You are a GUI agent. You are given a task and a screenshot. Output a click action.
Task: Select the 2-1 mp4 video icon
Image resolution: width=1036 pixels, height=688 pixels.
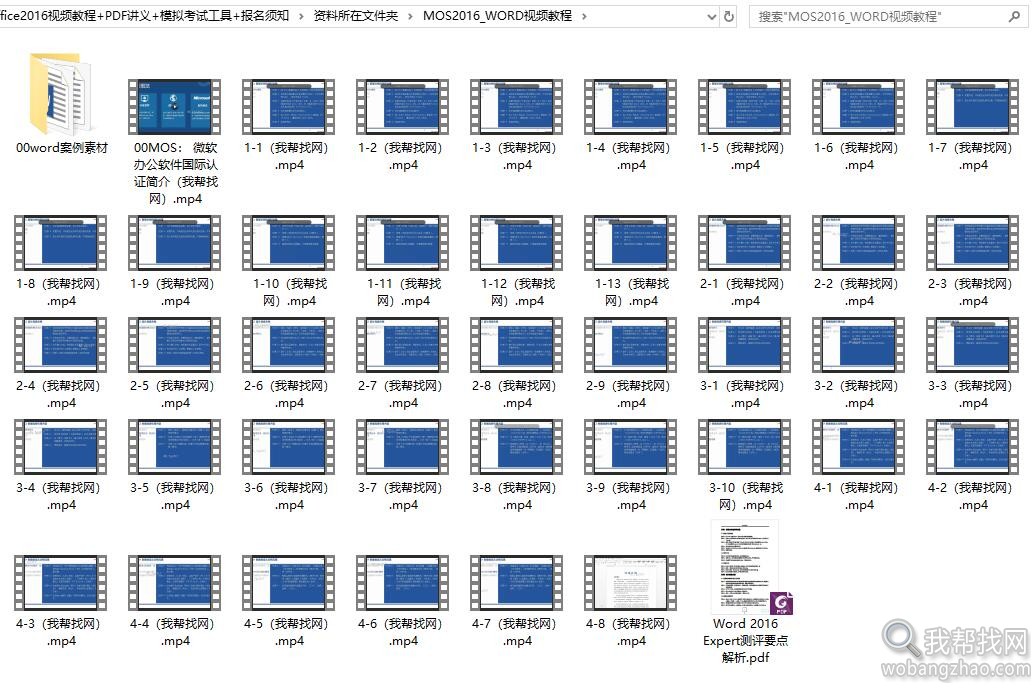(745, 243)
